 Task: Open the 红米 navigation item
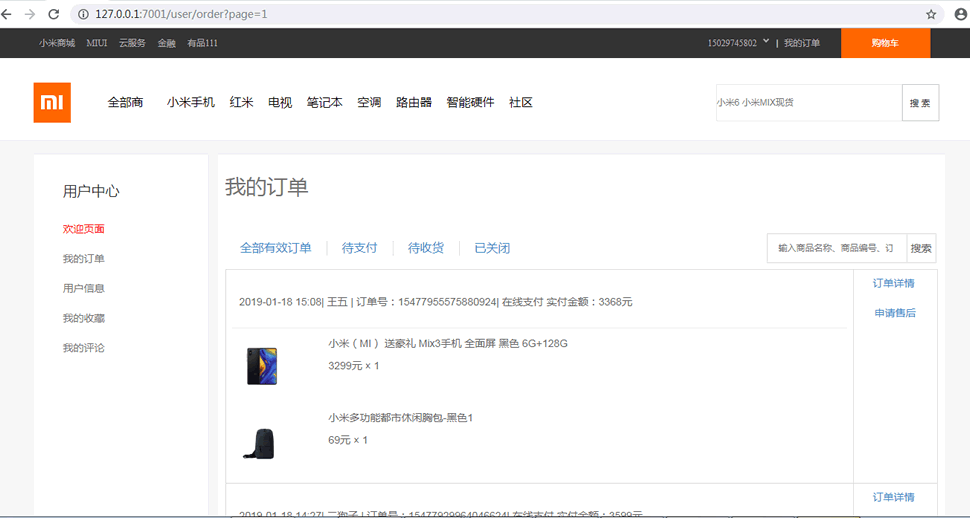tap(242, 103)
